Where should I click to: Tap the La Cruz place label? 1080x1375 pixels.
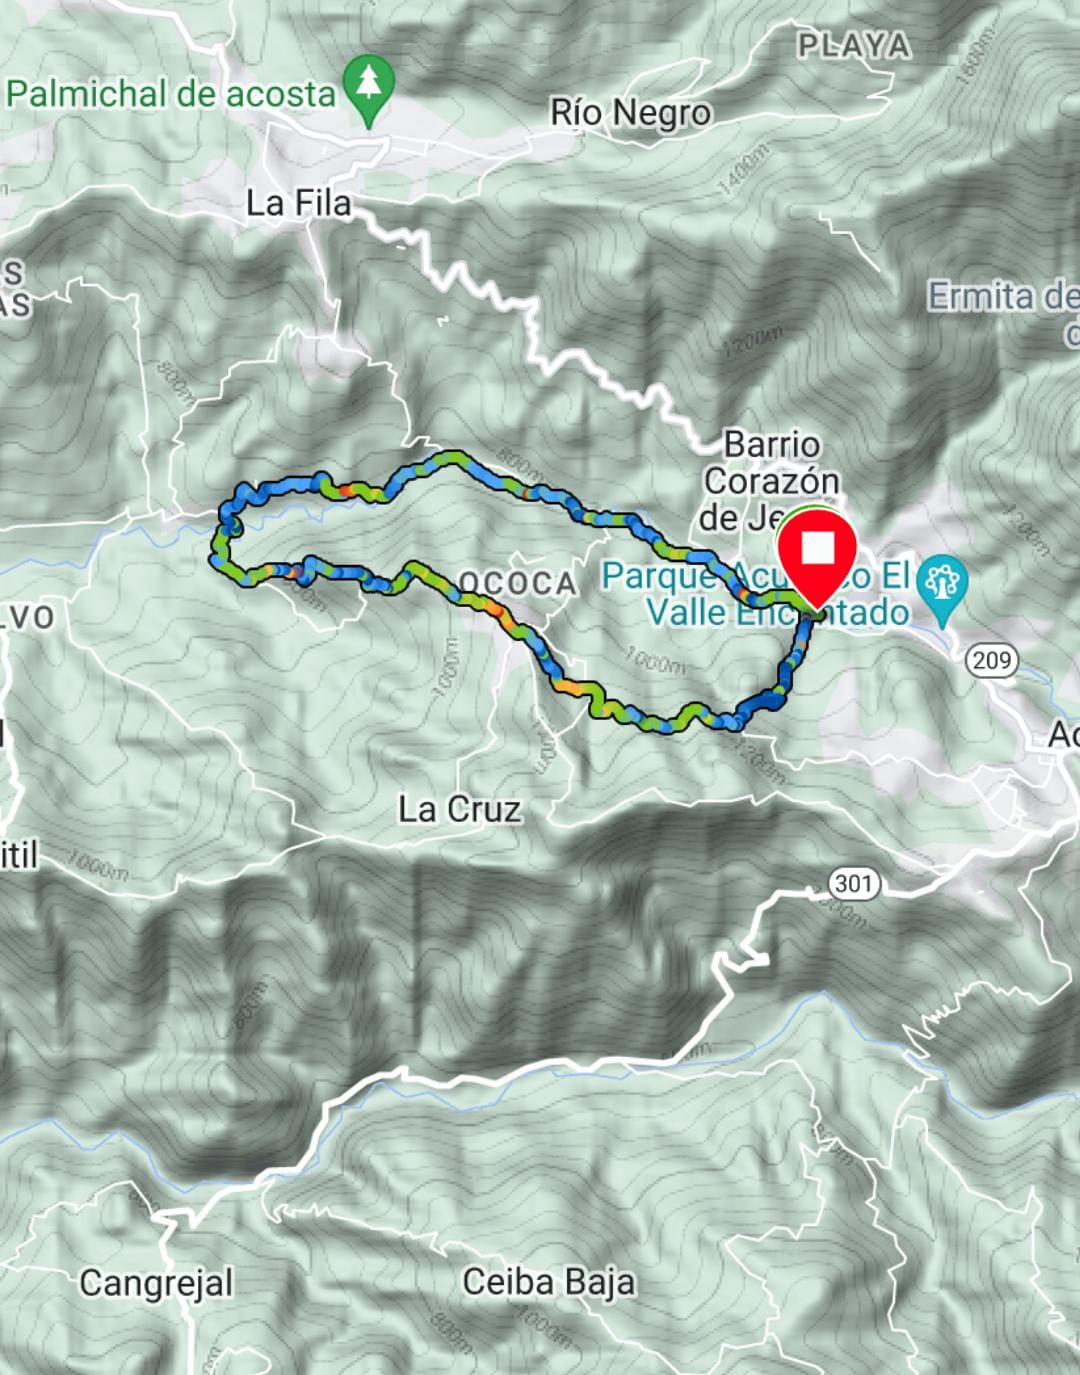point(460,809)
